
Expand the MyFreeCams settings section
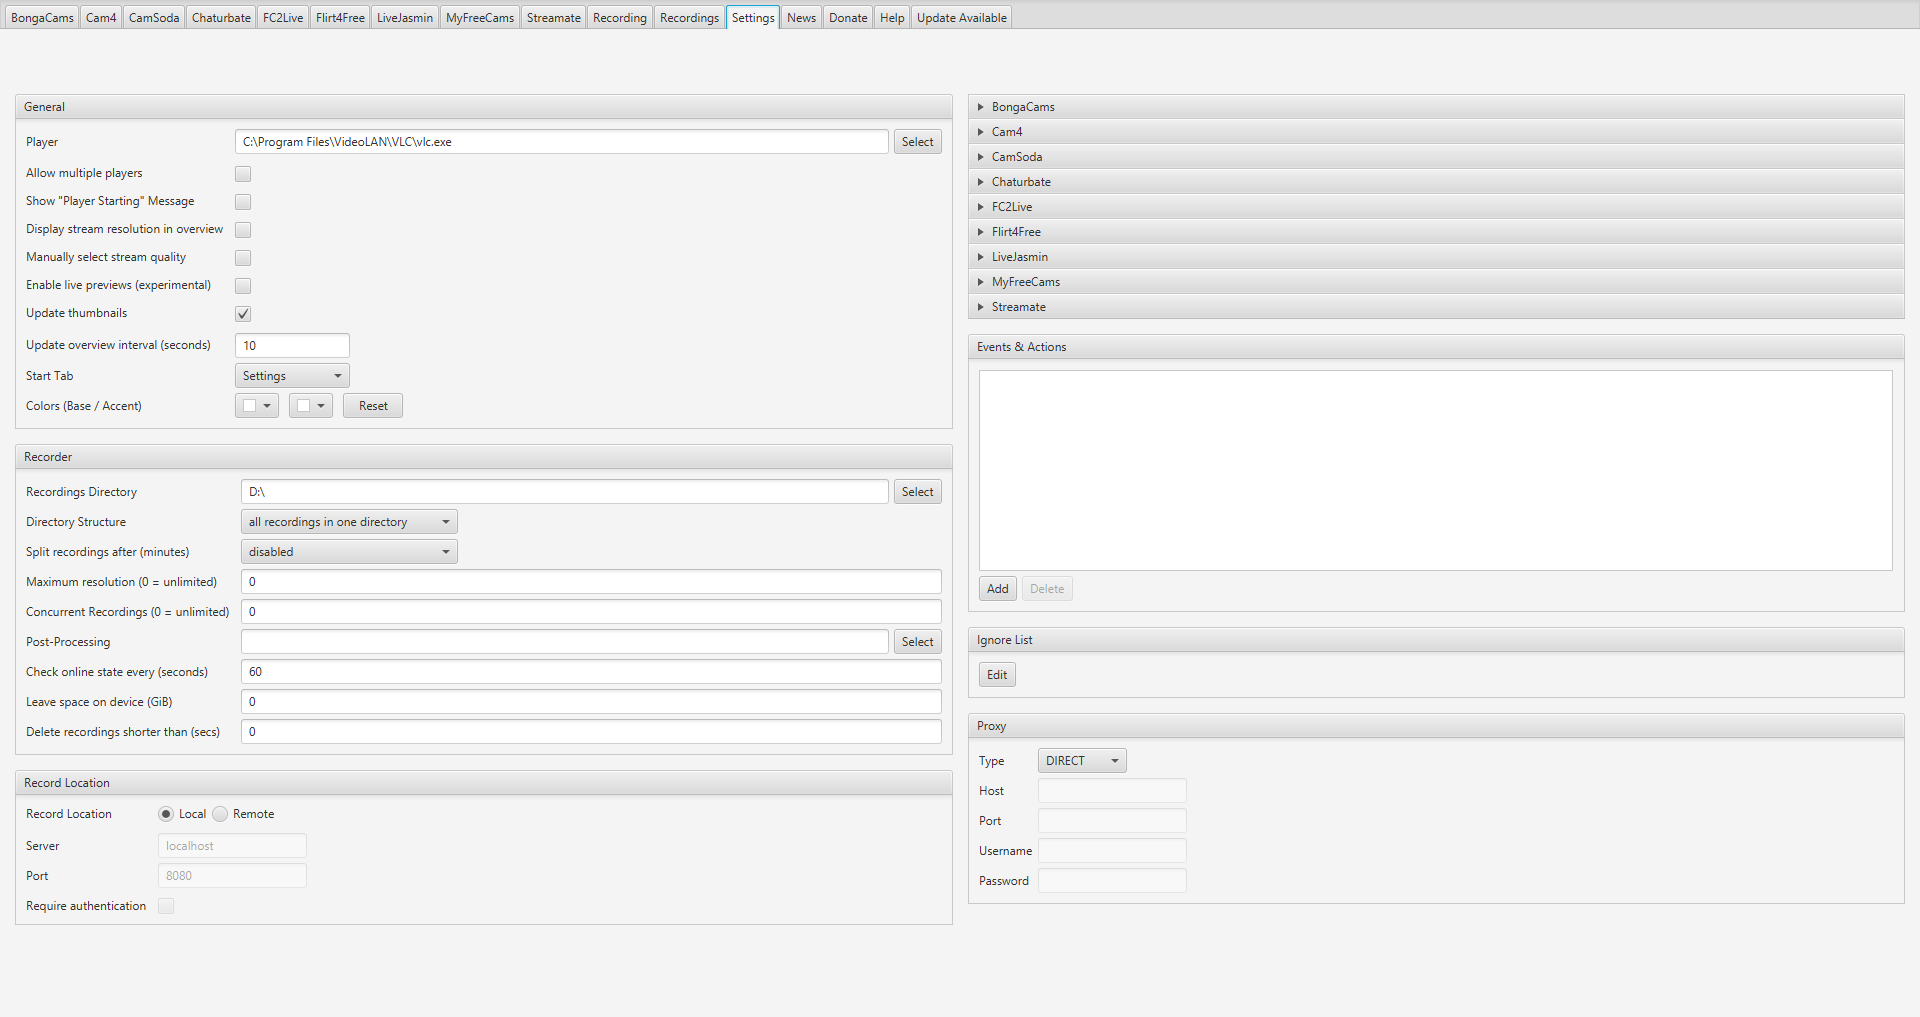pyautogui.click(x=1025, y=282)
